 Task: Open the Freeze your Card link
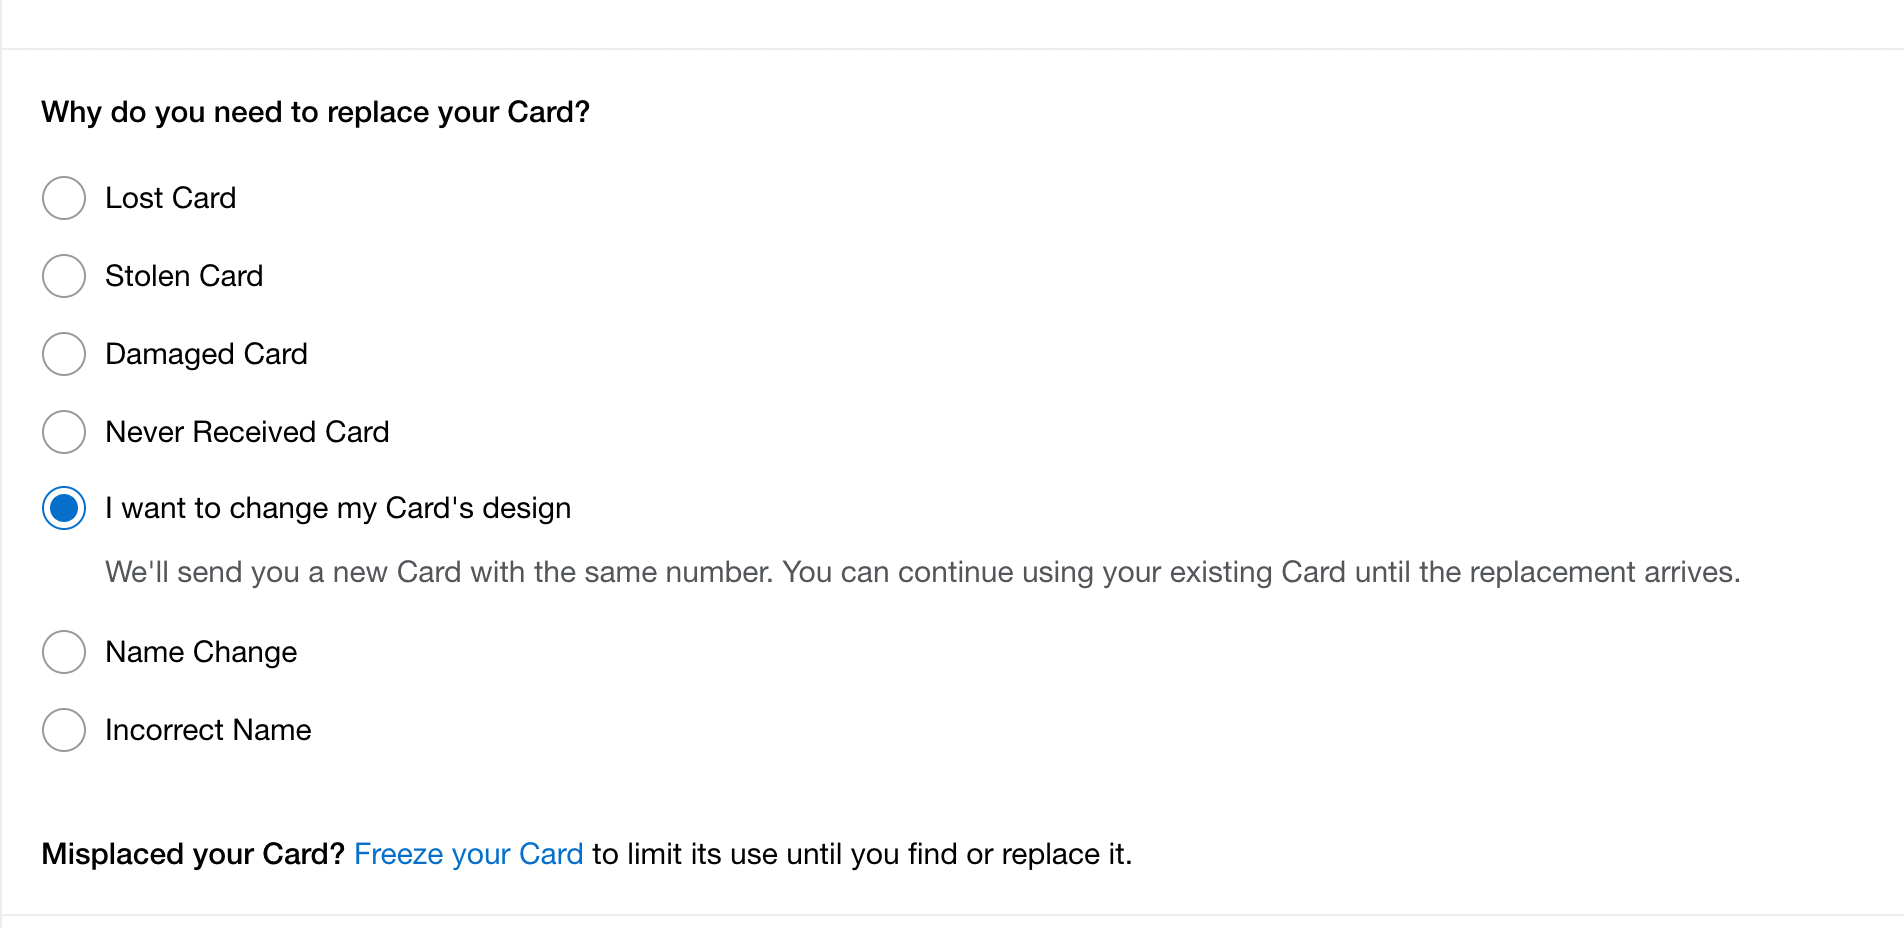[x=468, y=854]
